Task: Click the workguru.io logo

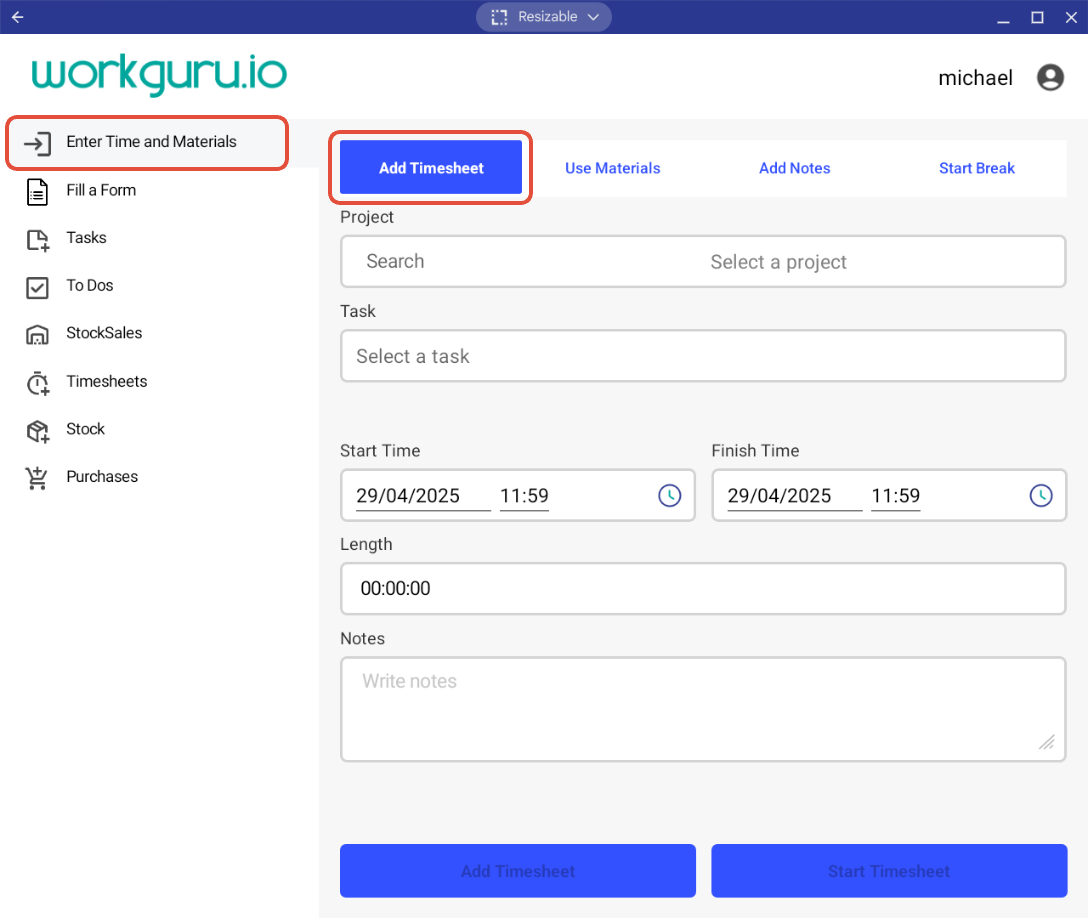Action: pos(159,74)
